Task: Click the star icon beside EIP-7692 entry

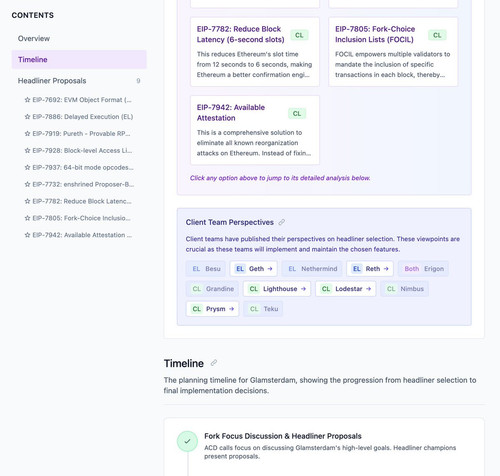Action: point(27,100)
